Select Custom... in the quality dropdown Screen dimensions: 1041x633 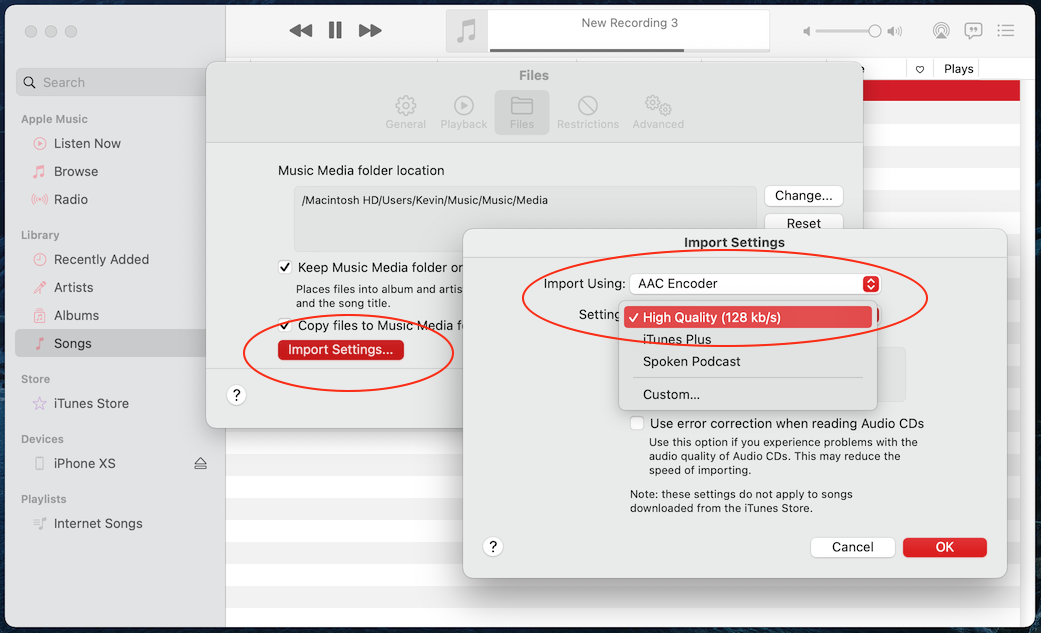pos(671,394)
